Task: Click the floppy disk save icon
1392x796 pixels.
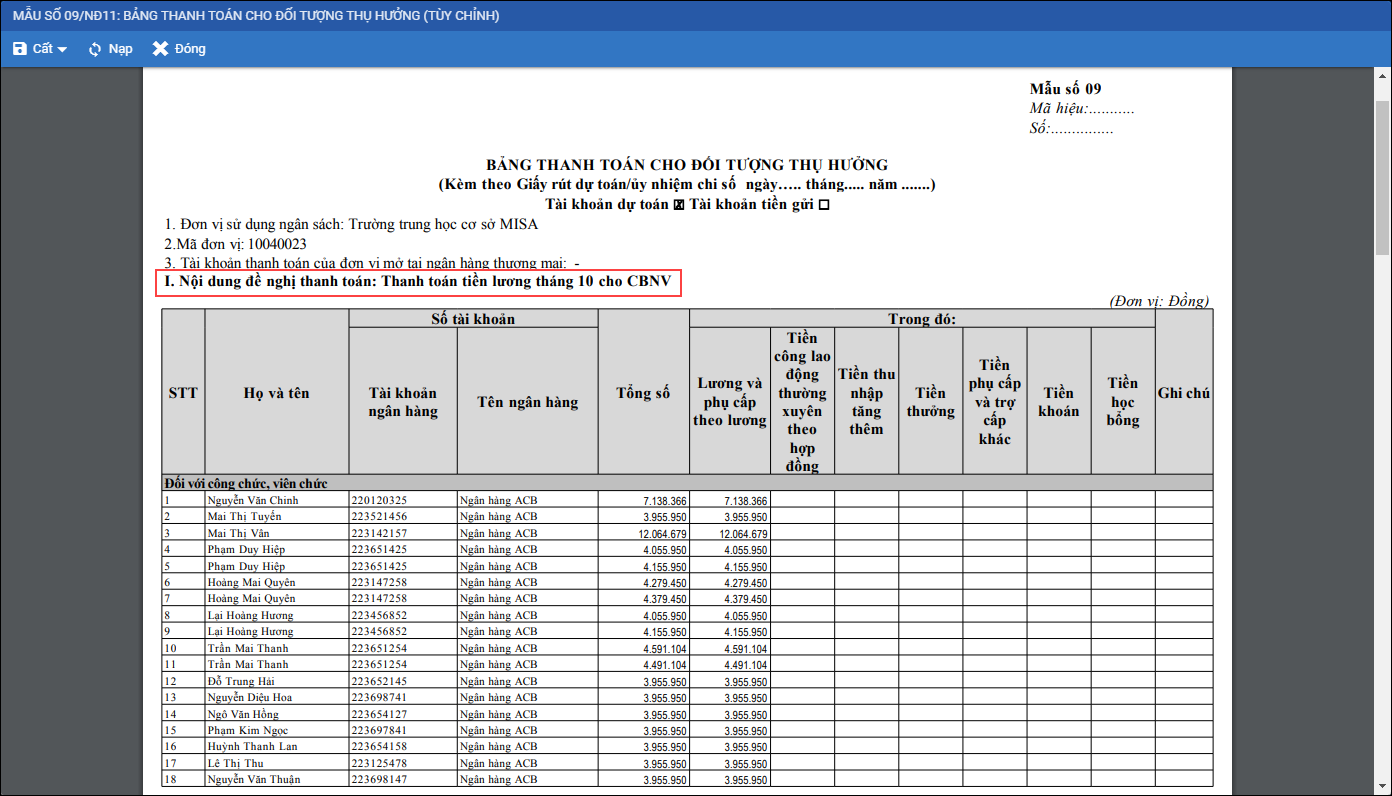Action: [20, 49]
